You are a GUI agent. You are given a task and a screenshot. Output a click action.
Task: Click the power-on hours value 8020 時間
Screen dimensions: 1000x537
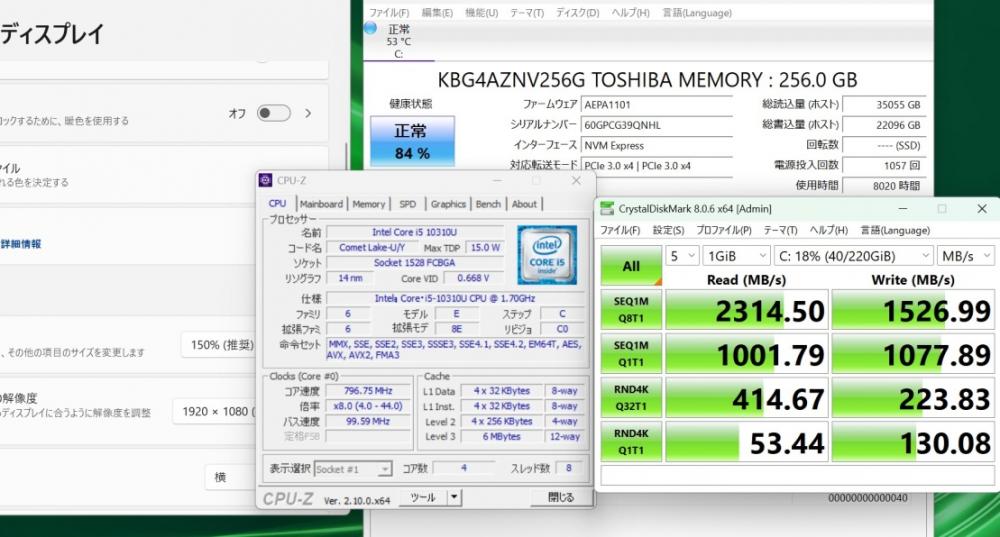(x=883, y=186)
